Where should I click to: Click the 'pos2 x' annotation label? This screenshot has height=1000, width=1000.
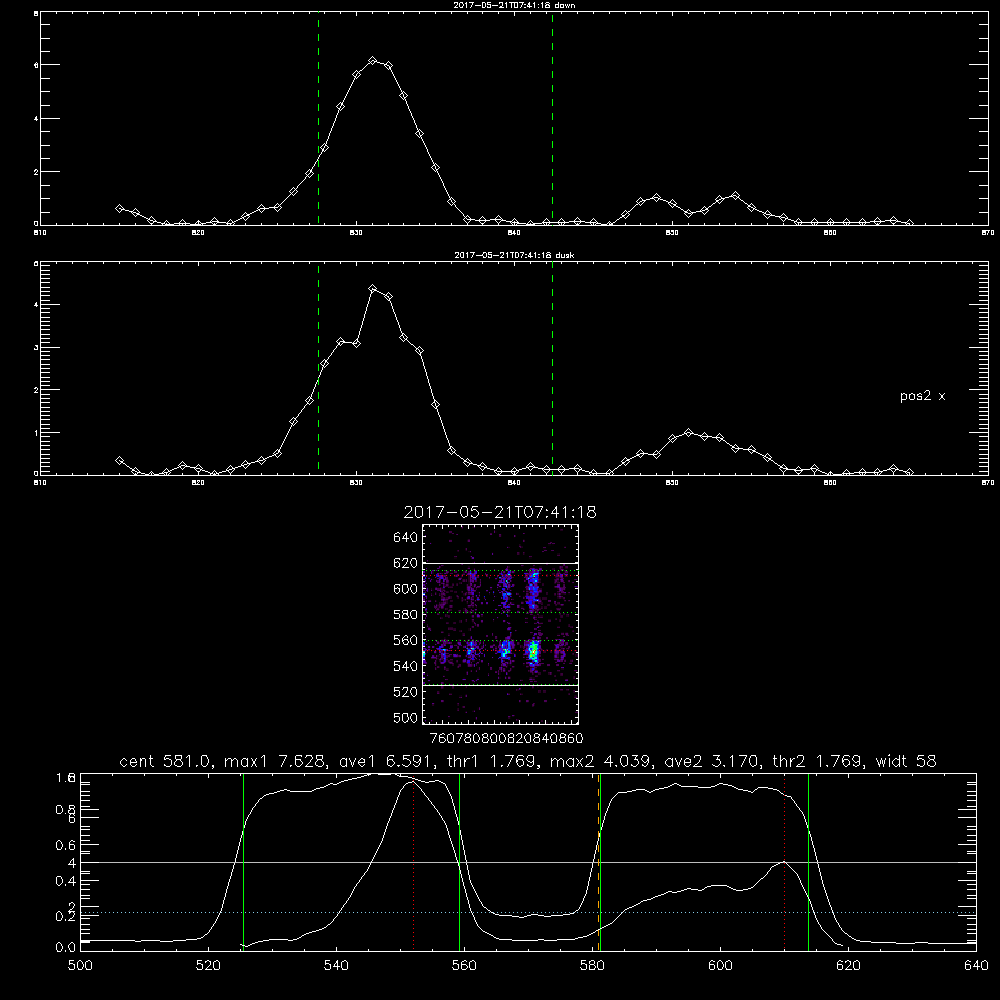pos(922,396)
